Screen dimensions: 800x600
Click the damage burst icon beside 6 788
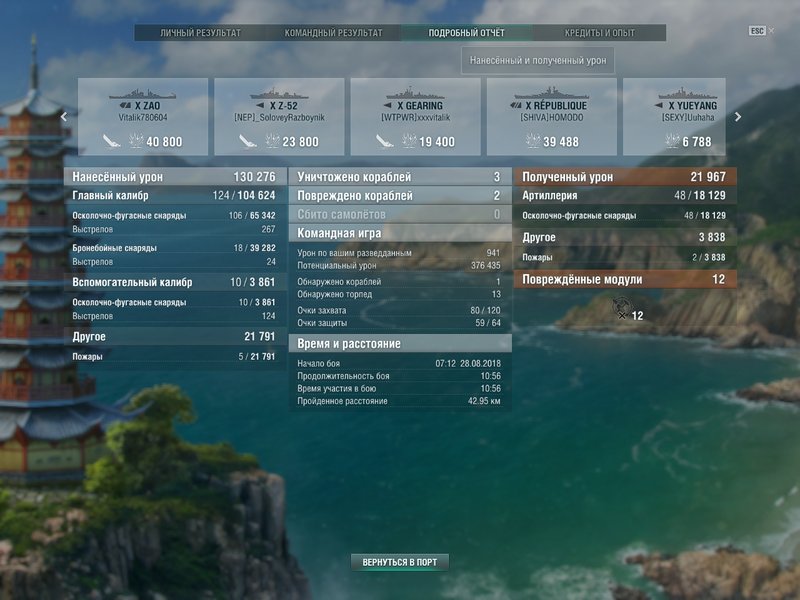click(x=672, y=141)
